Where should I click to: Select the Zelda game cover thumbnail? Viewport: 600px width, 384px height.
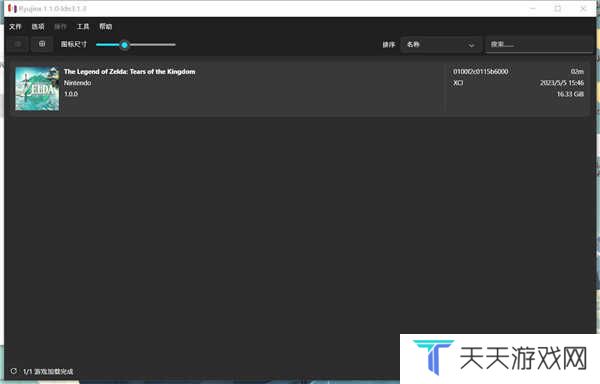pos(37,89)
